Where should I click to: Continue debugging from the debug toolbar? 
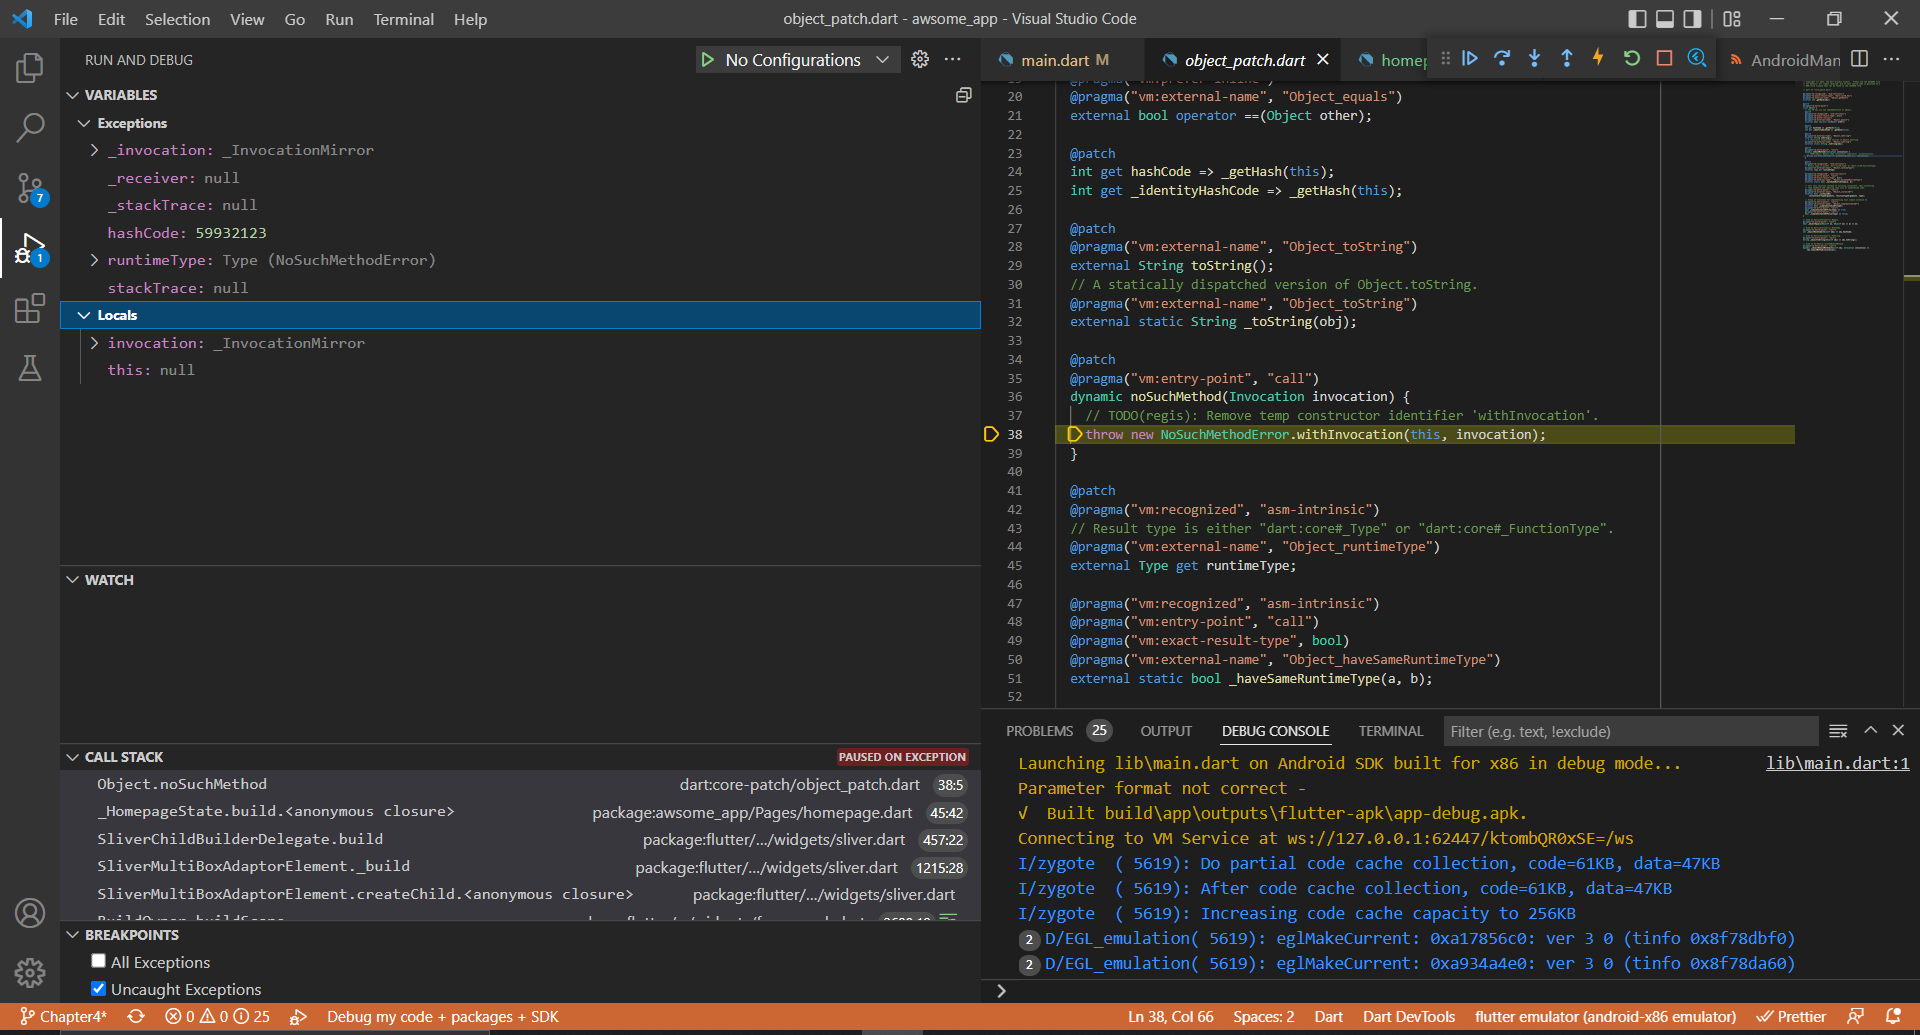(1470, 59)
